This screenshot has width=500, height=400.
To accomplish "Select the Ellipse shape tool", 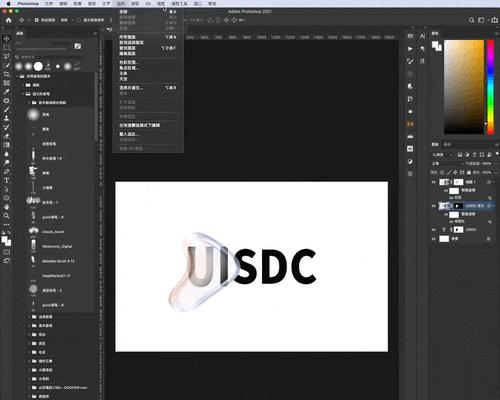I will coord(6,198).
